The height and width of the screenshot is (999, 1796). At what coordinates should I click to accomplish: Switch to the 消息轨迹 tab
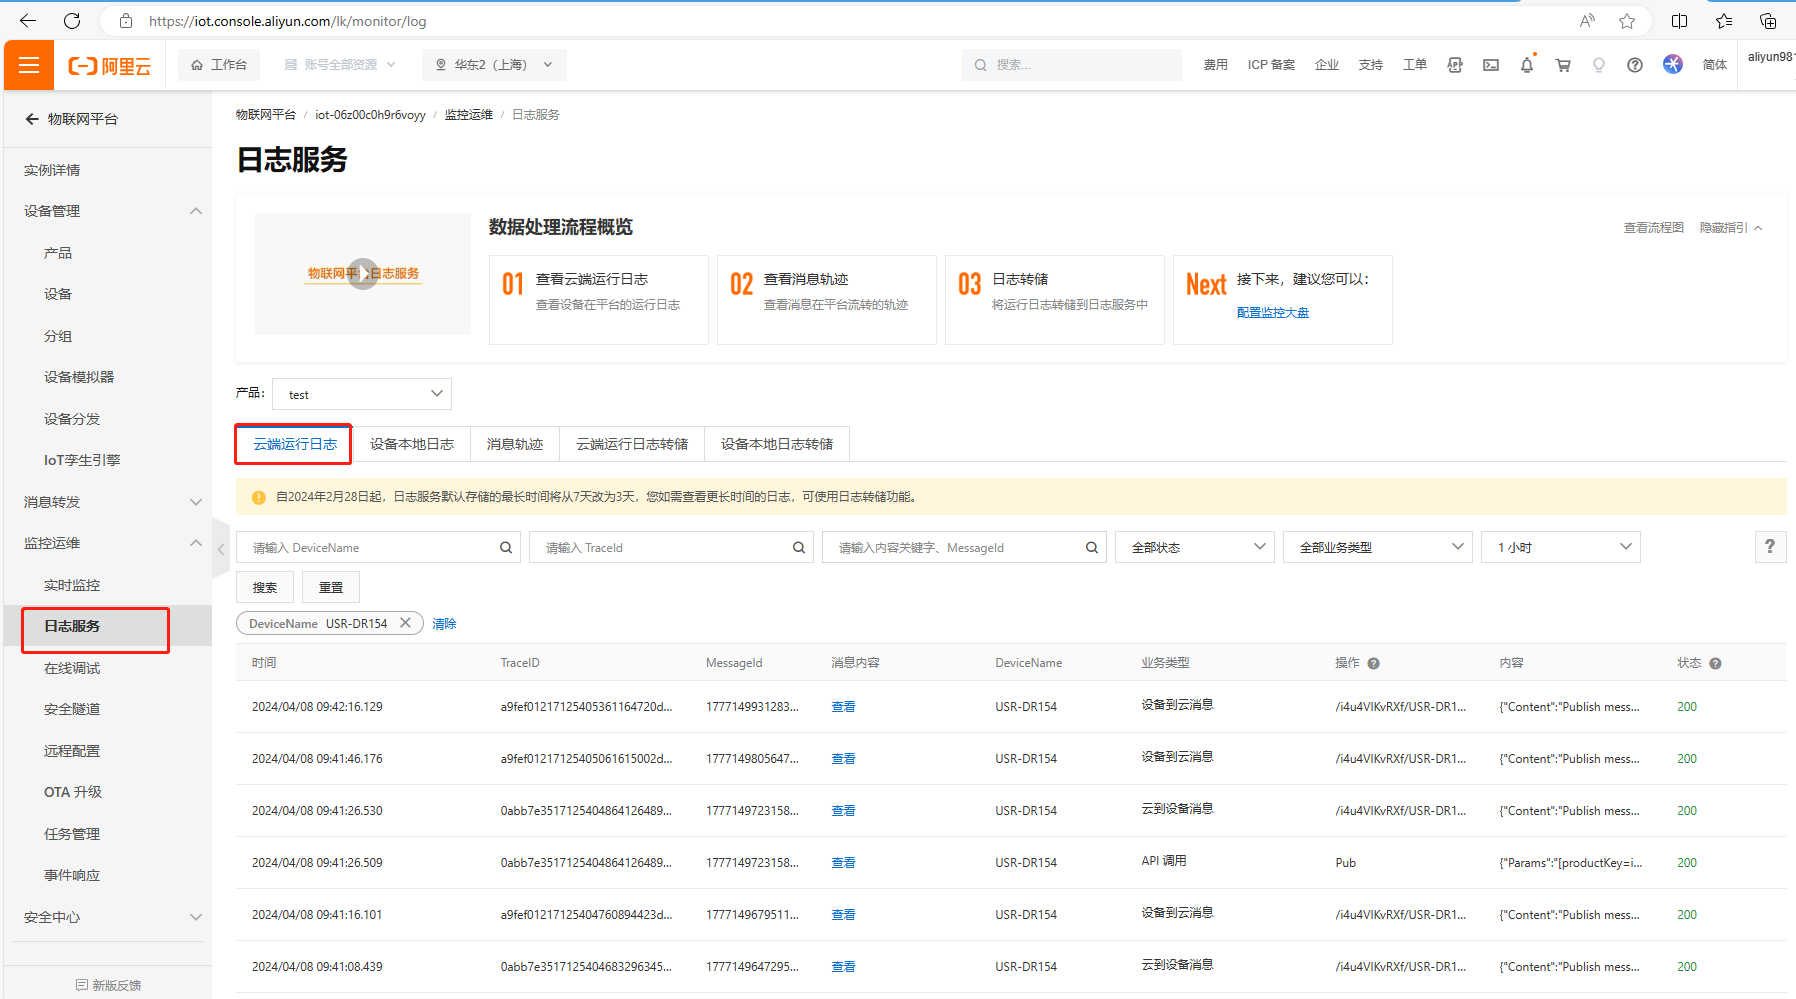point(515,444)
